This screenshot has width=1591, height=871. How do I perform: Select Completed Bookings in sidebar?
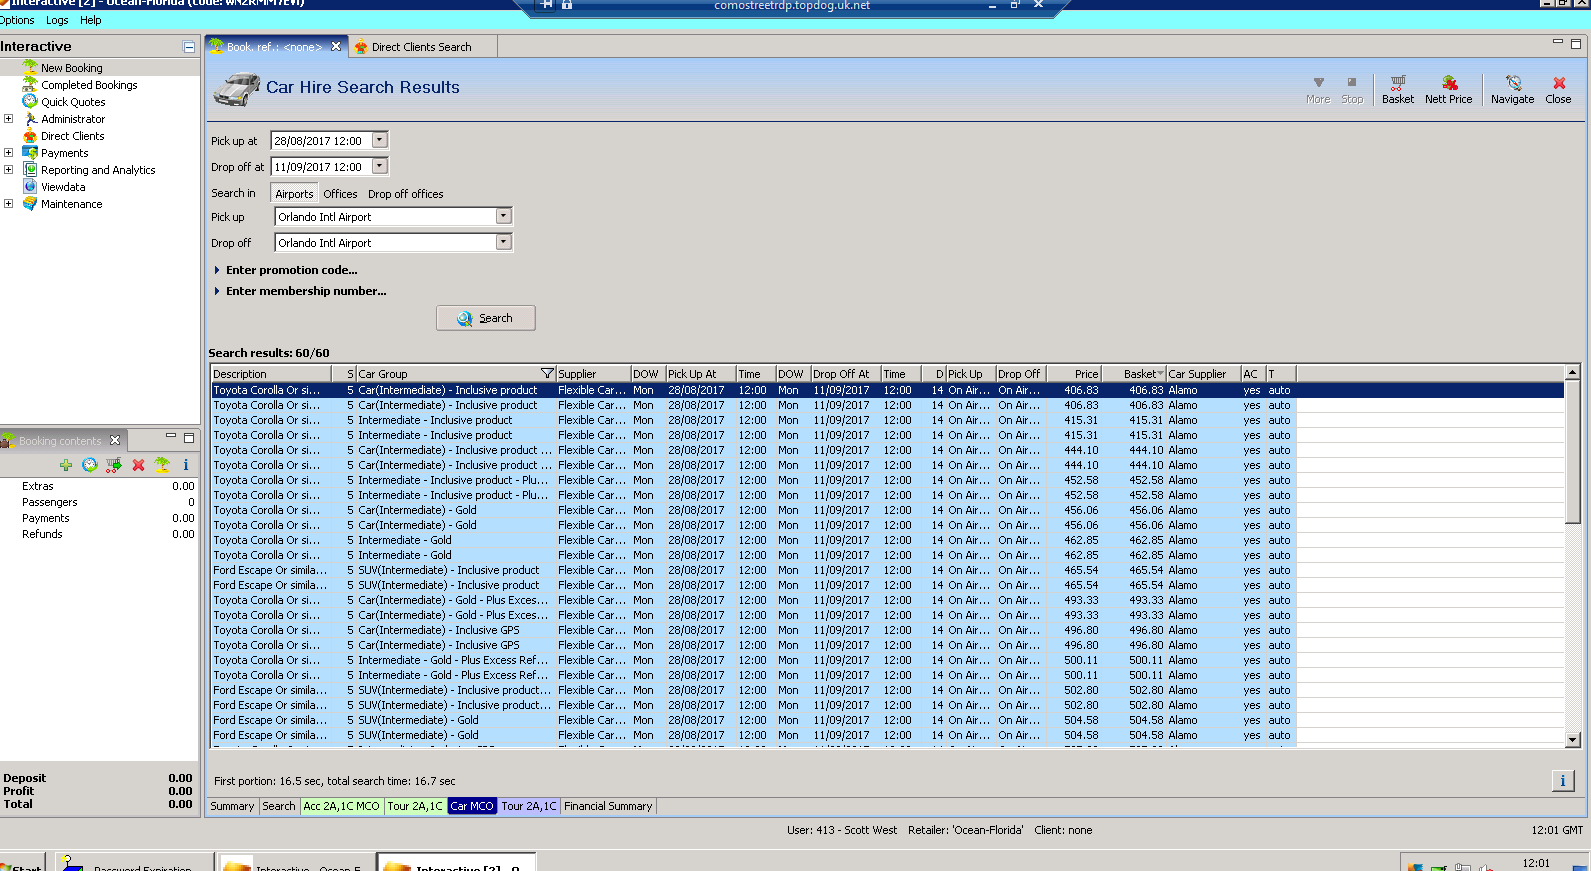tap(89, 85)
